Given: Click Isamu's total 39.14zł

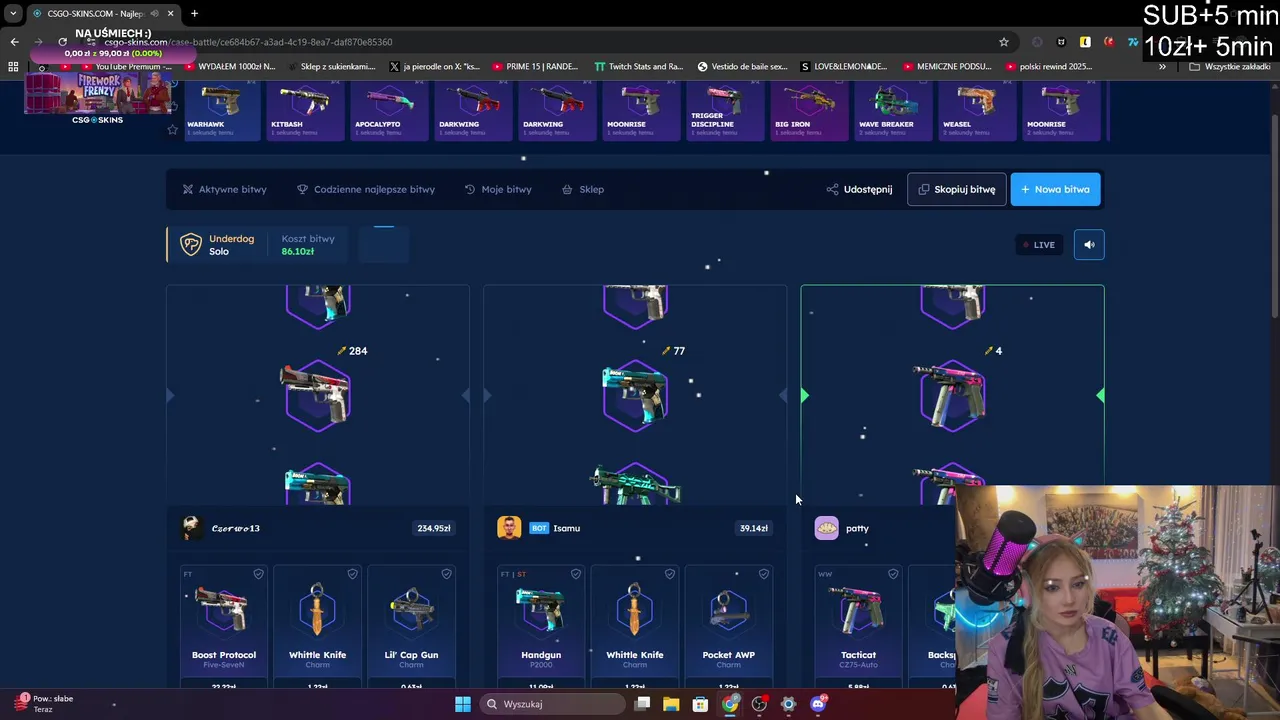Looking at the screenshot, I should click(x=753, y=528).
